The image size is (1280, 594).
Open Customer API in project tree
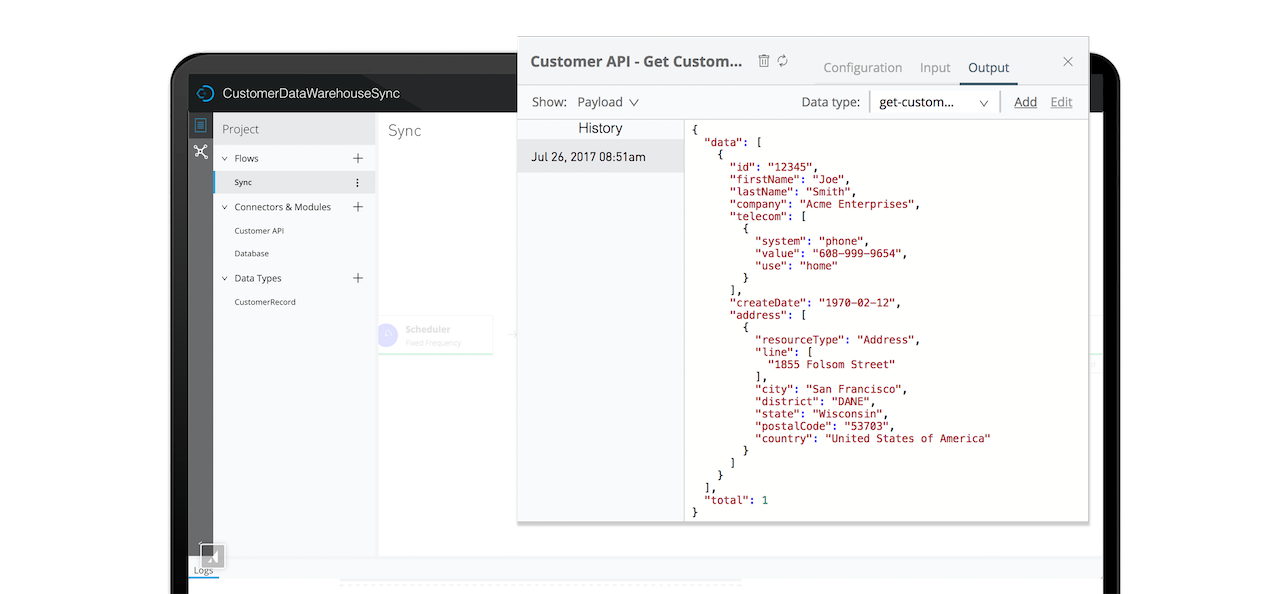click(x=259, y=231)
